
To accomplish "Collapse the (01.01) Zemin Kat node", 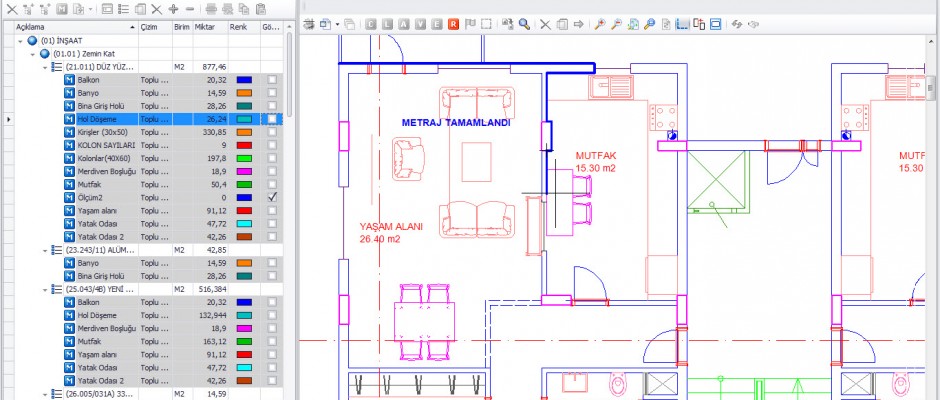I will click(x=33, y=54).
